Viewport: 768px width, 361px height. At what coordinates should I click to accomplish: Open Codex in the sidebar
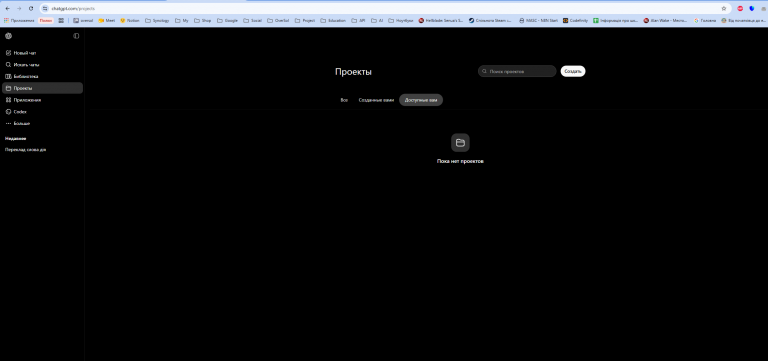click(42, 112)
